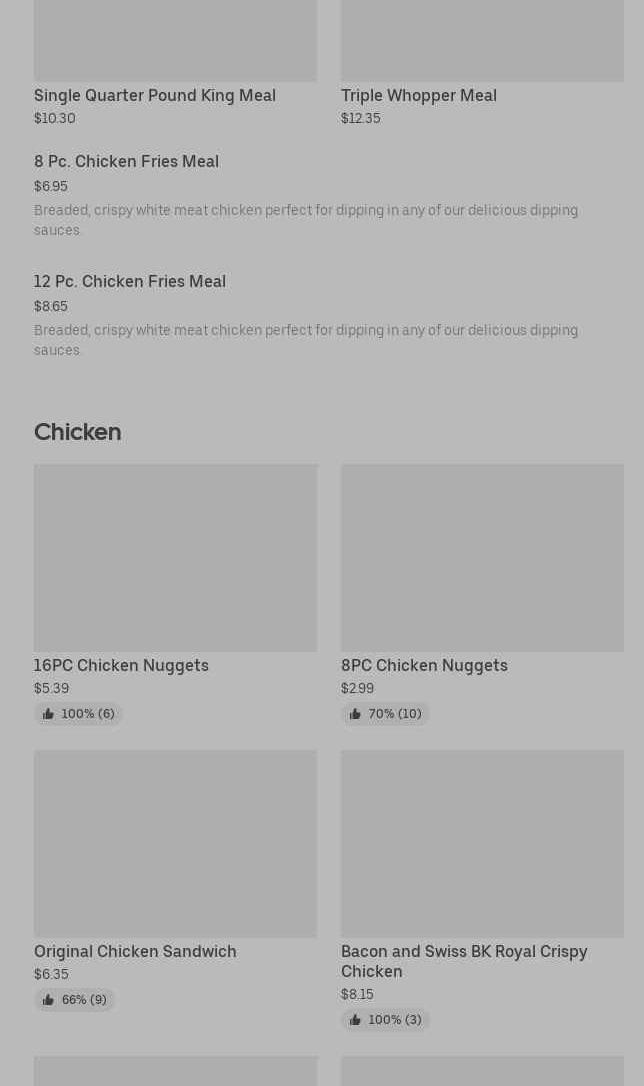Click thumbs-up icon under Original Chicken Sandwich

pos(48,1000)
